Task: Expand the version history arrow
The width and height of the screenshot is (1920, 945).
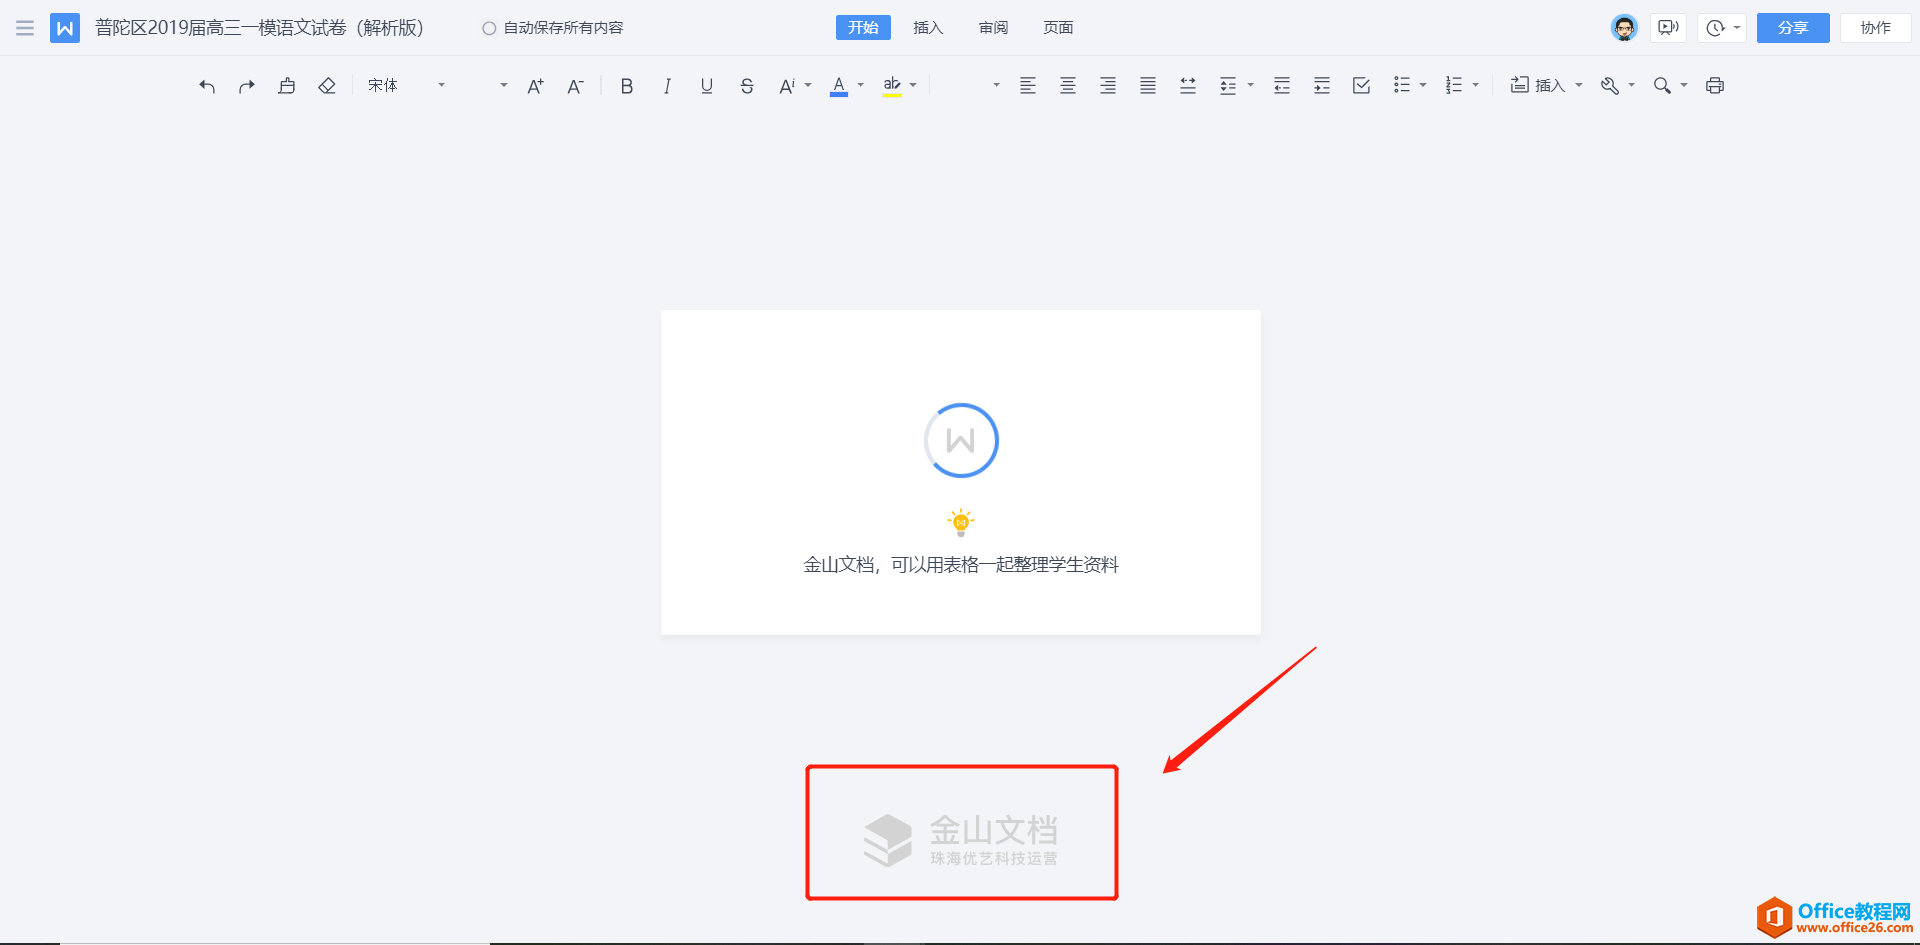Action: pos(1737,28)
